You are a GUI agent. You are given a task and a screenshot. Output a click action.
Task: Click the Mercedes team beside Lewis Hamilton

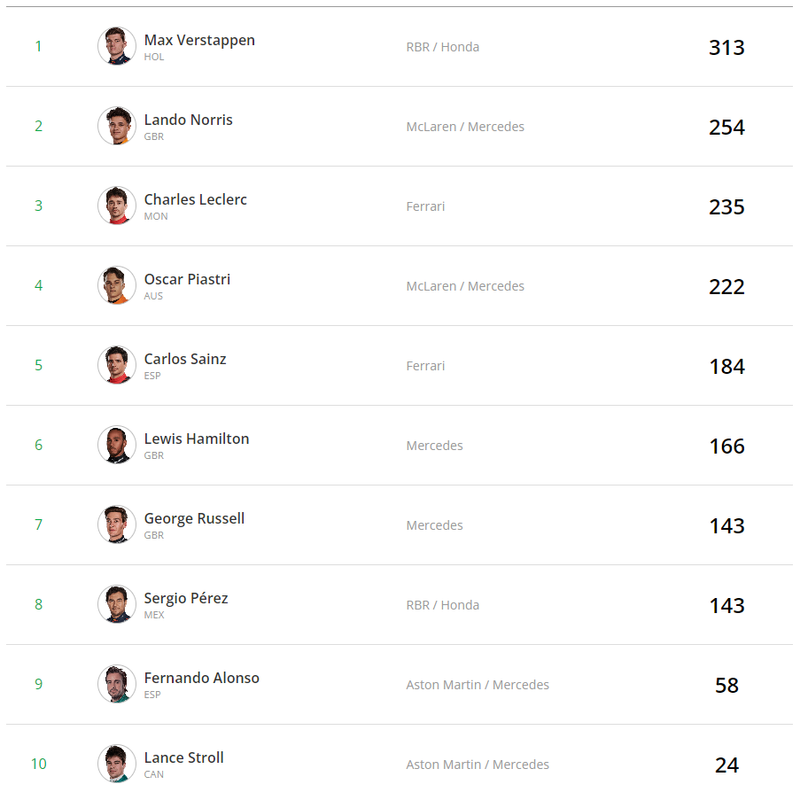point(434,445)
